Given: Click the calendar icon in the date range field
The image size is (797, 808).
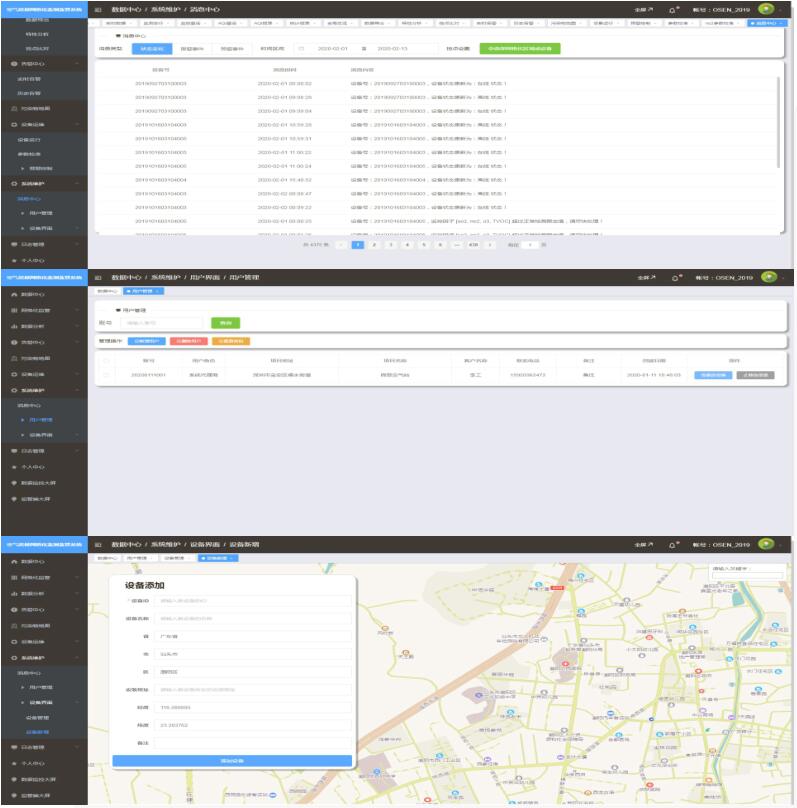Looking at the screenshot, I should [301, 47].
